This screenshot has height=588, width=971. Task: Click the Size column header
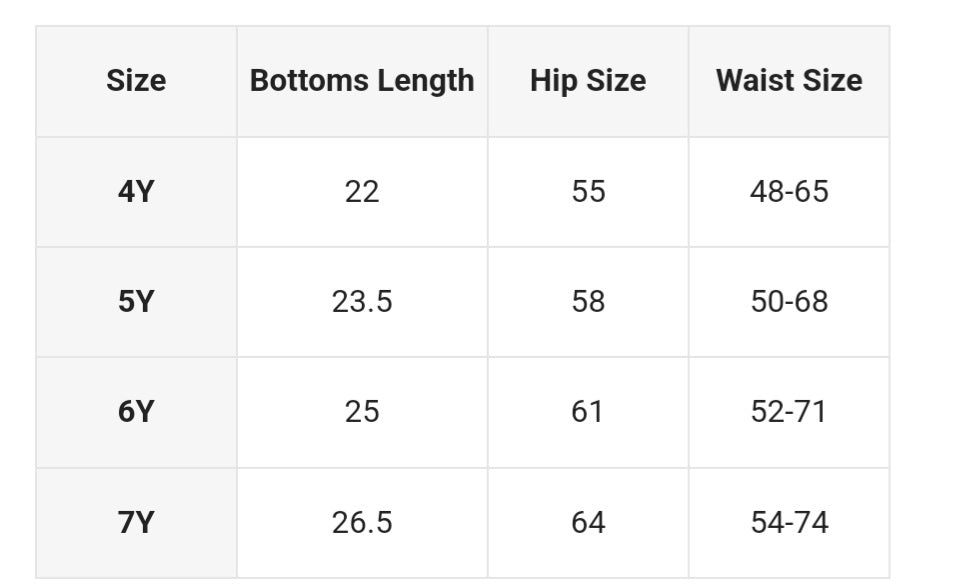136,81
